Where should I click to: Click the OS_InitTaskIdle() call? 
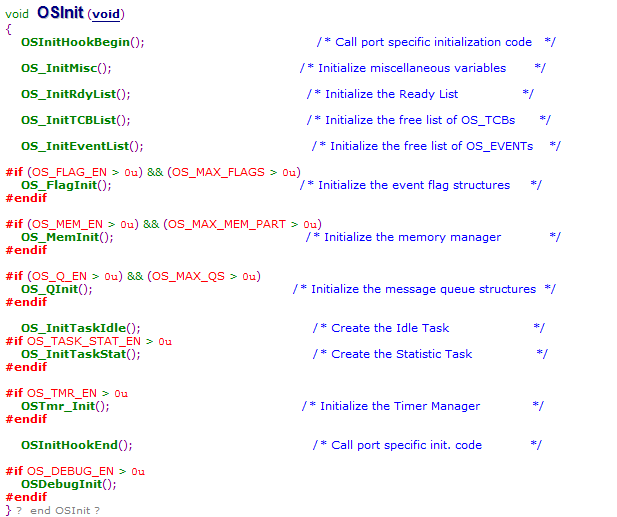(81, 328)
